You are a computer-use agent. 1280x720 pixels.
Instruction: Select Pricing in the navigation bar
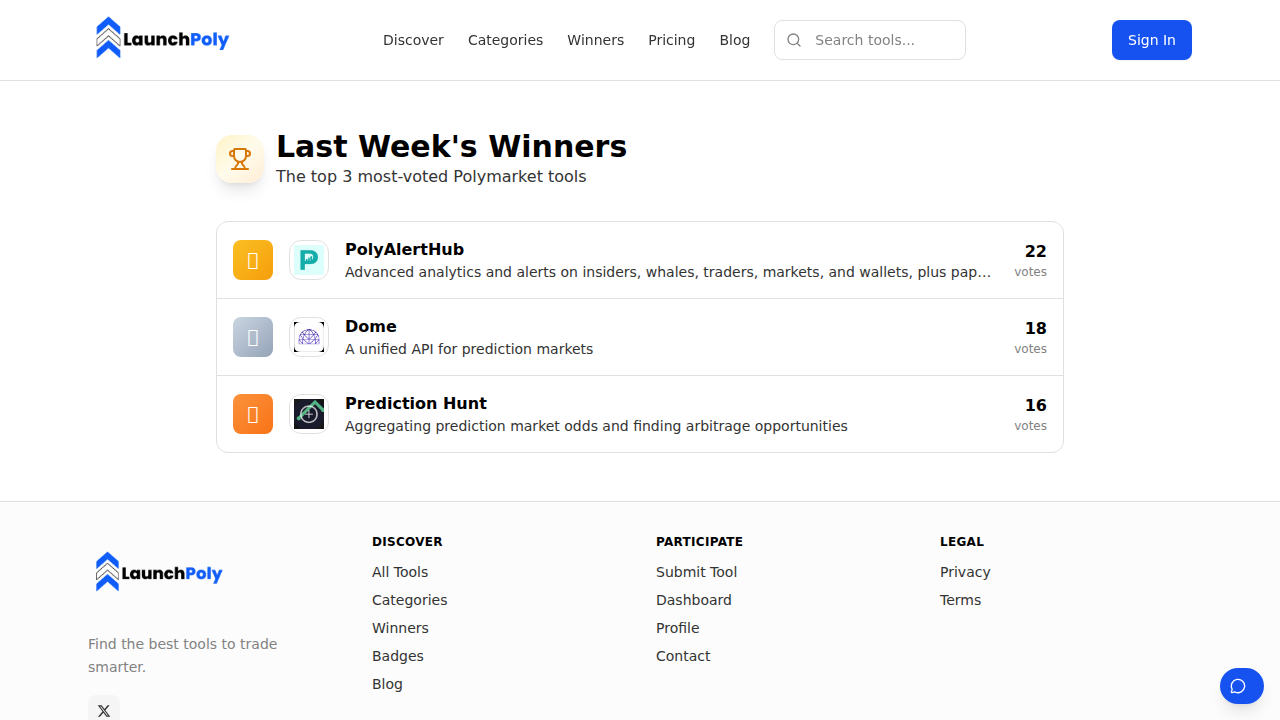(671, 40)
